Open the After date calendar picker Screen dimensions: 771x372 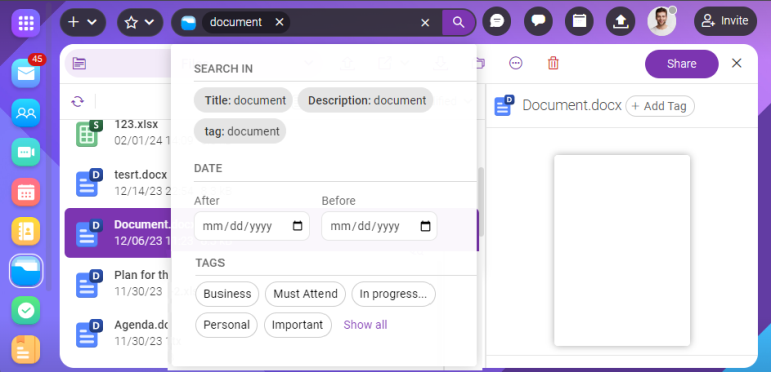[297, 226]
